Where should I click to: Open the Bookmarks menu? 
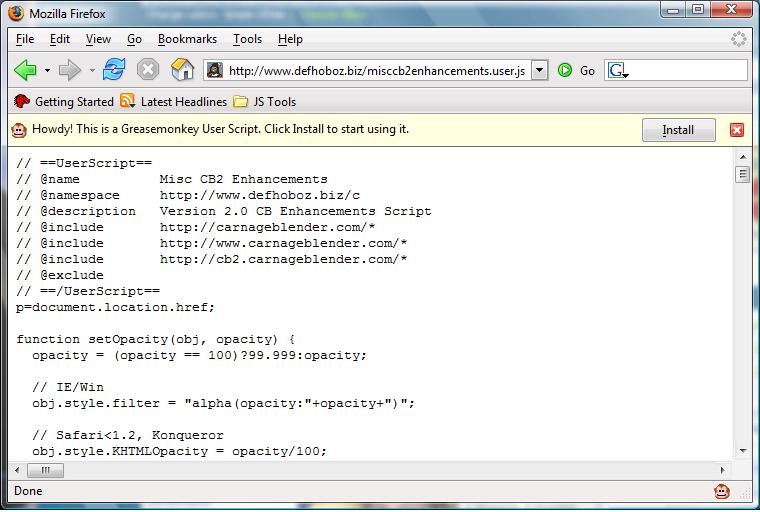pos(187,39)
